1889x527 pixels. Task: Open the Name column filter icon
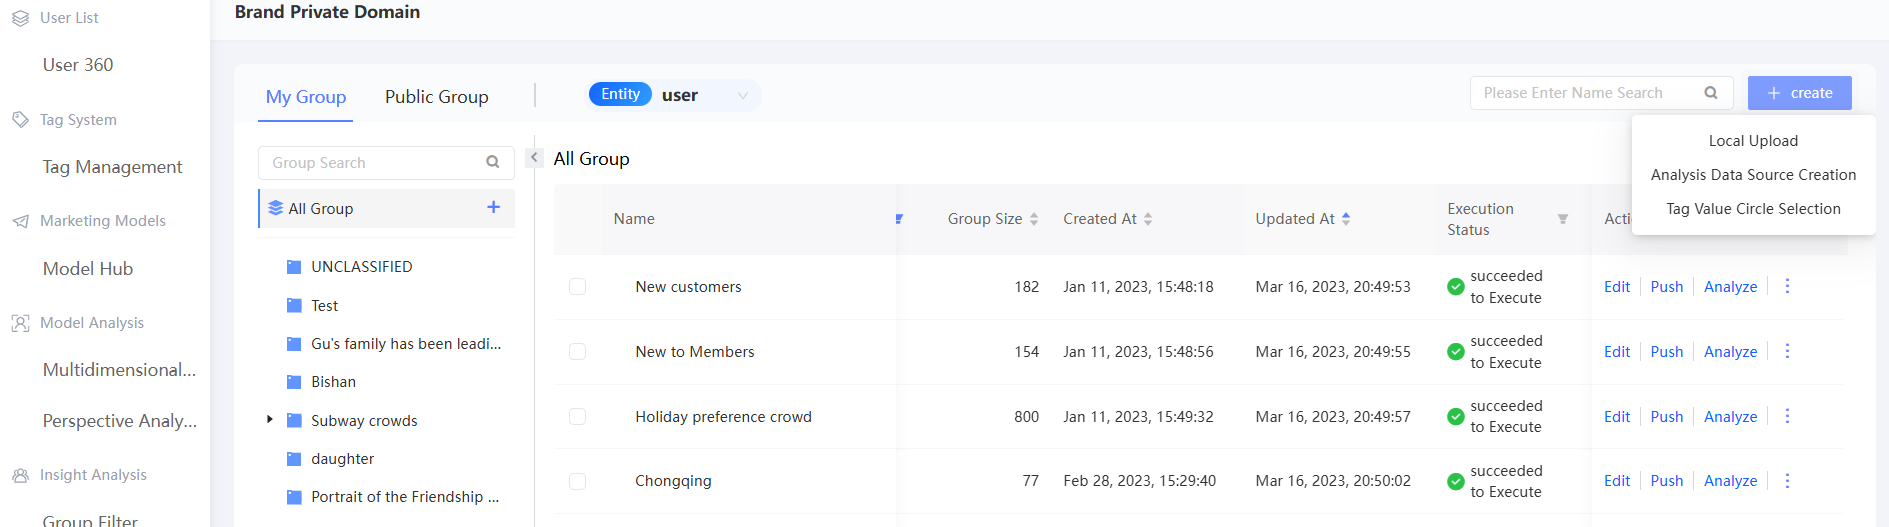(899, 219)
